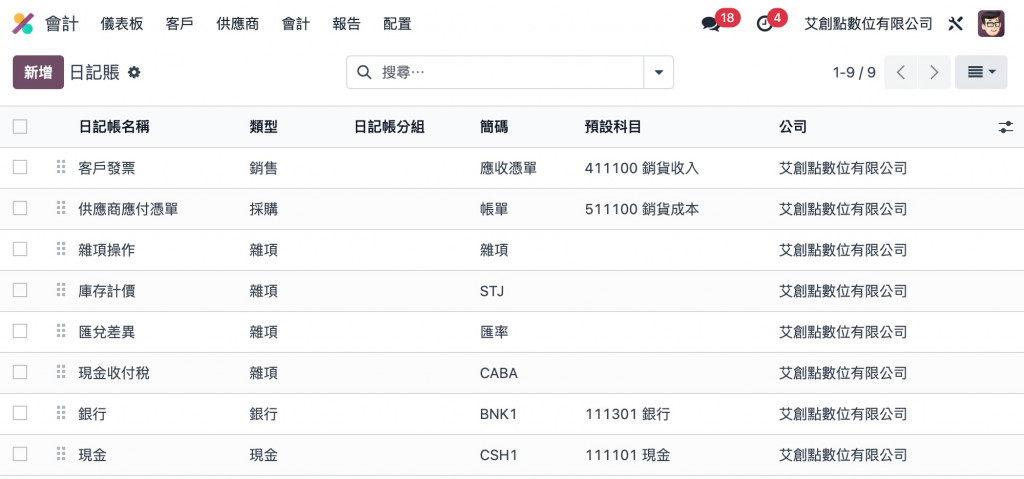Click the drag handle of the 客戶發票 row
This screenshot has height=479, width=1024.
[60, 168]
